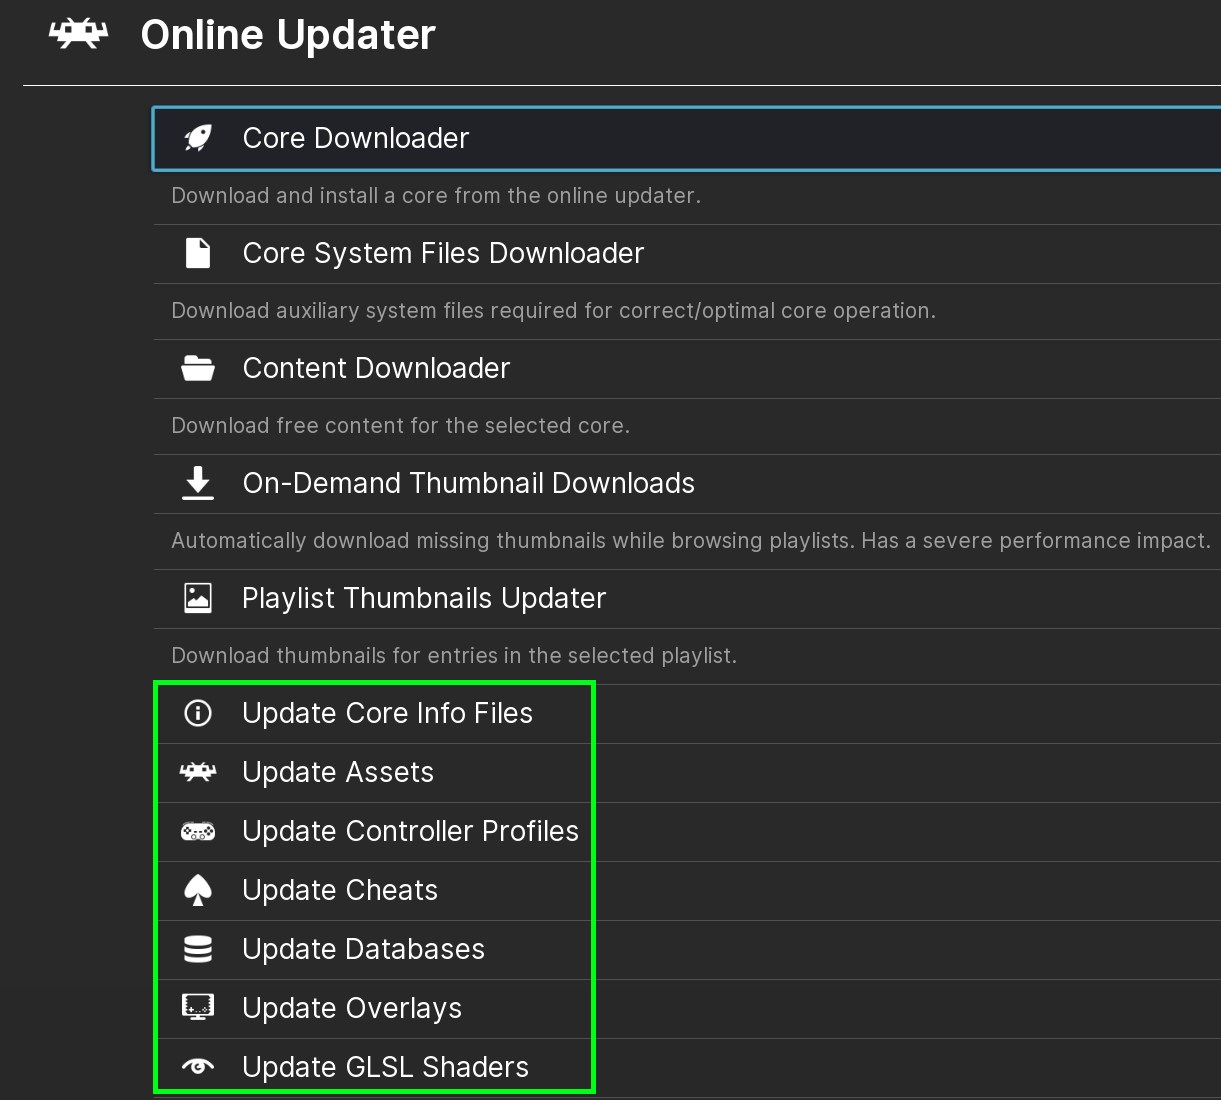This screenshot has height=1100, width=1221.
Task: Click the folder icon for Content Downloader
Action: (198, 368)
